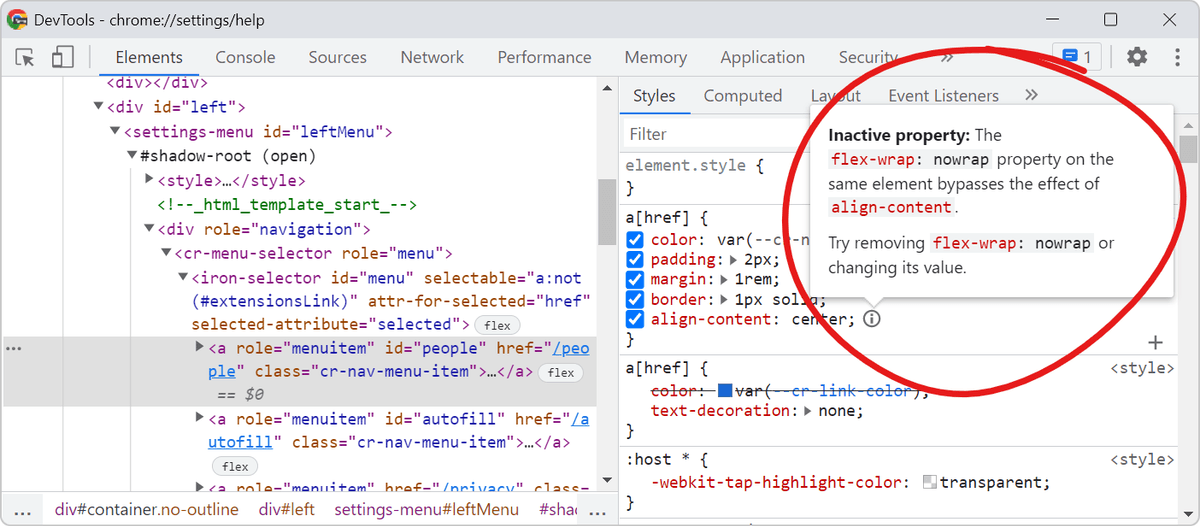Click the flex badge next to iron-selector
The height and width of the screenshot is (526, 1200).
[x=497, y=325]
